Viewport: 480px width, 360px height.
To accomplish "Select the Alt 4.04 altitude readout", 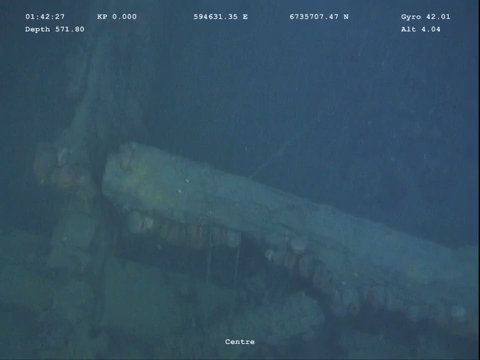I will coord(421,29).
